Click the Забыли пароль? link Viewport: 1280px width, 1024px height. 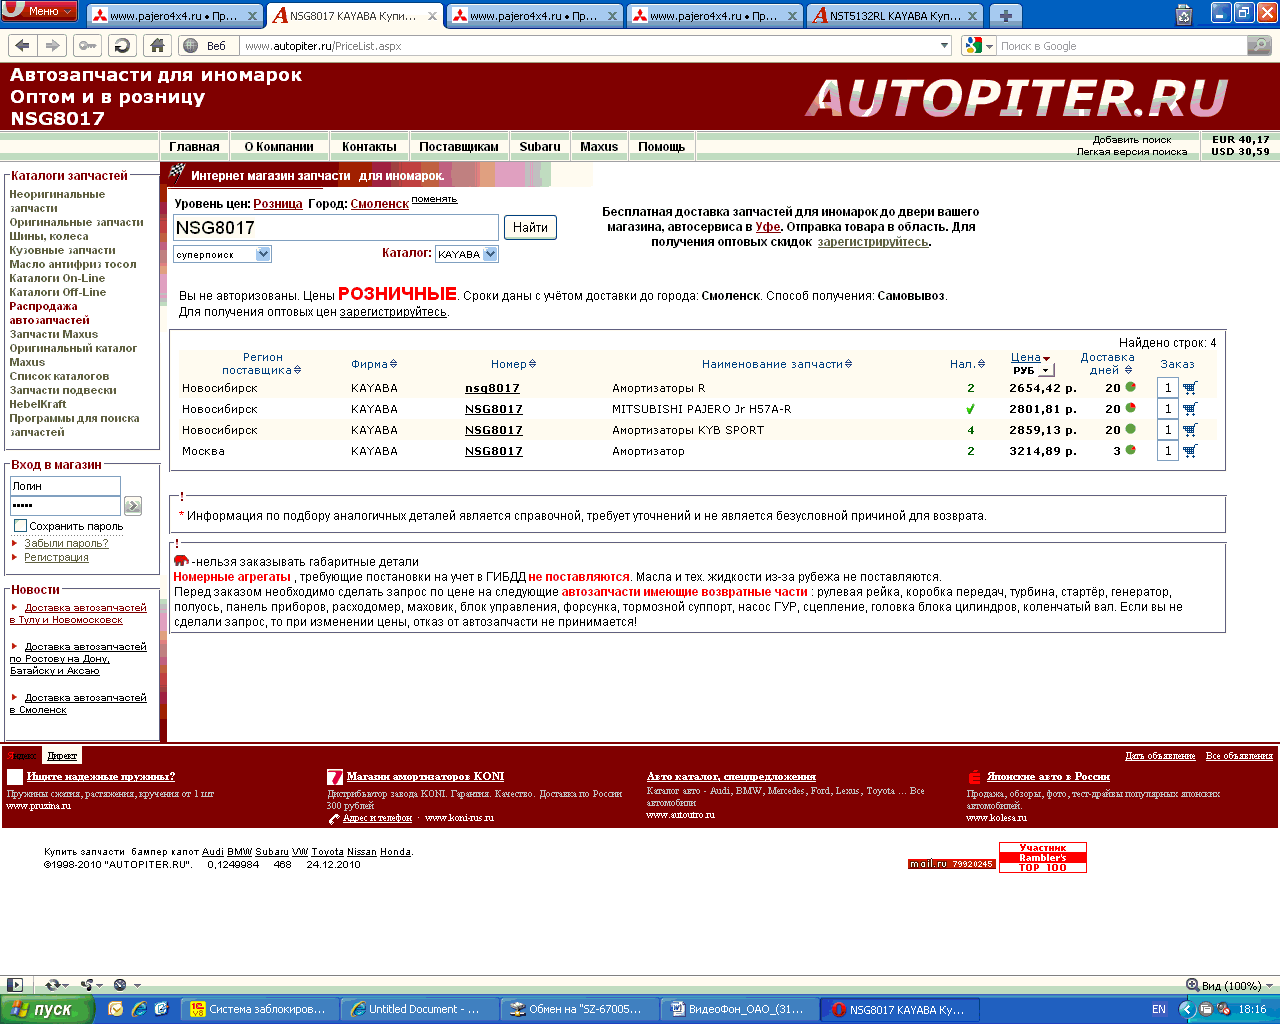[x=66, y=543]
